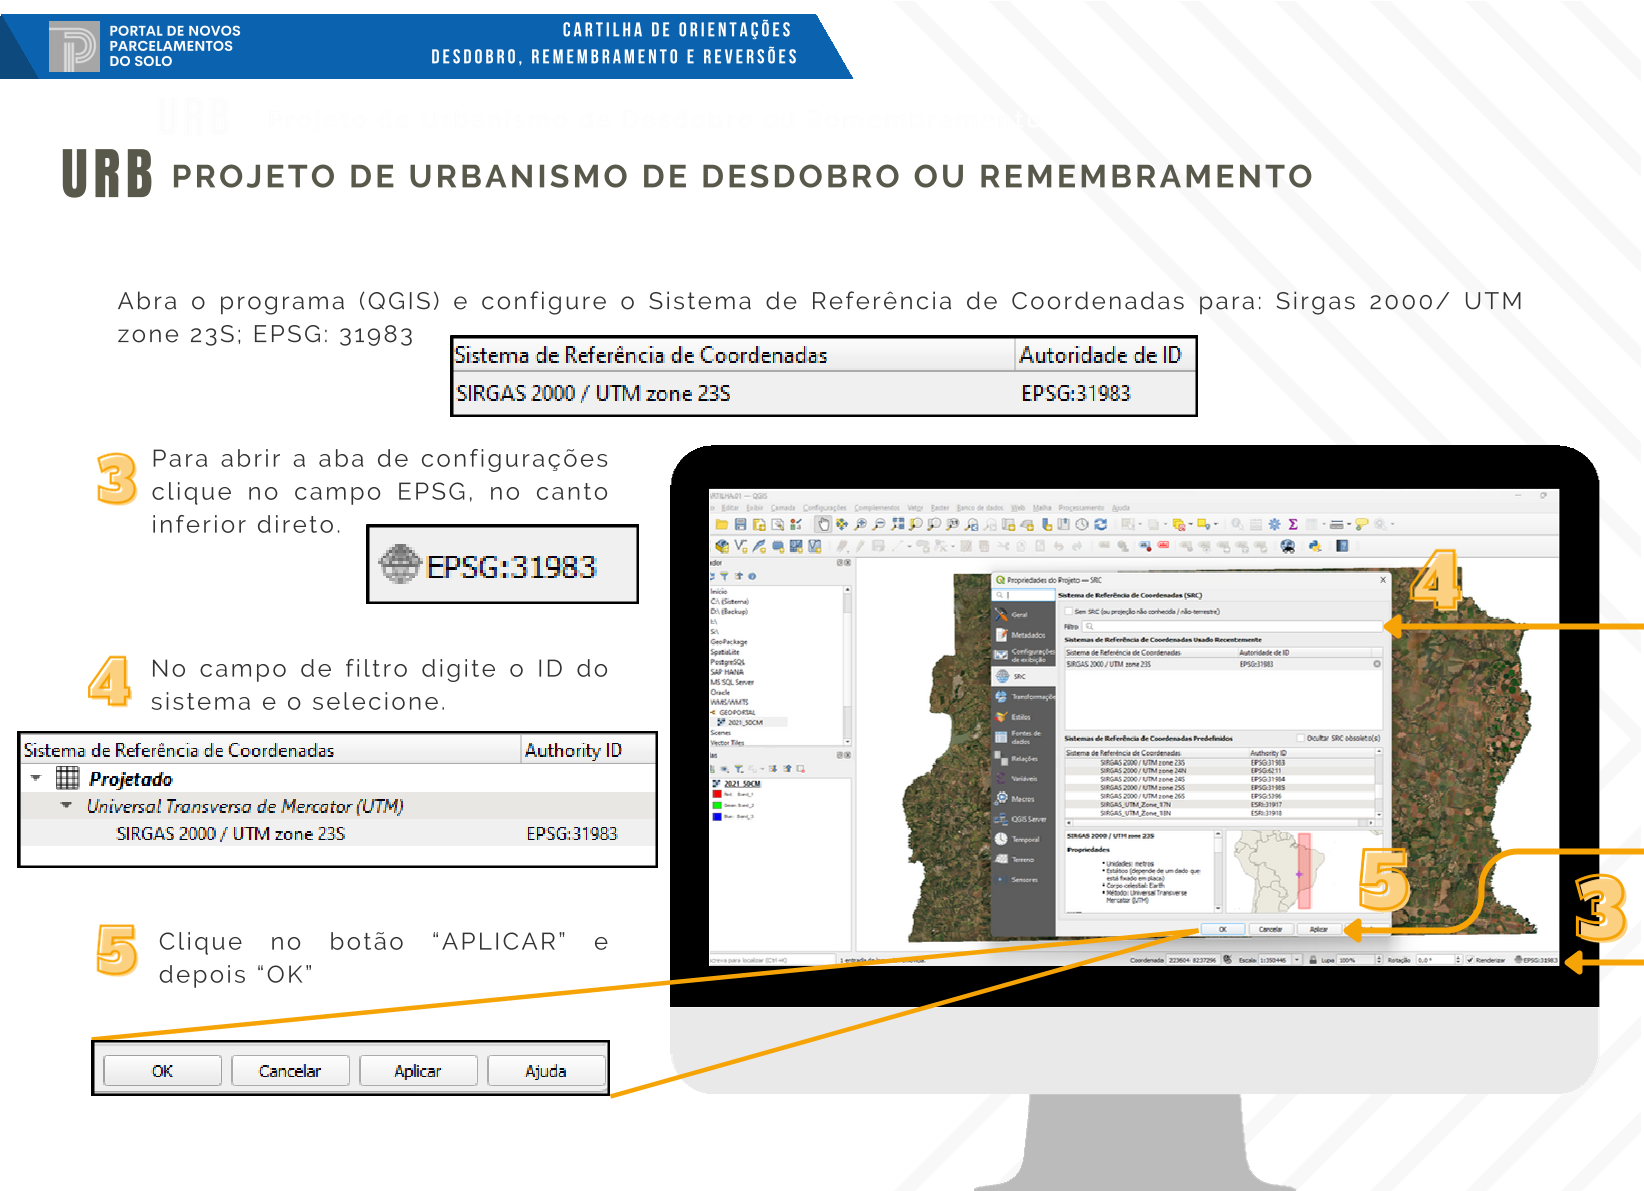The width and height of the screenshot is (1644, 1191).
Task: Click the Pan Map hand tool
Action: point(823,524)
